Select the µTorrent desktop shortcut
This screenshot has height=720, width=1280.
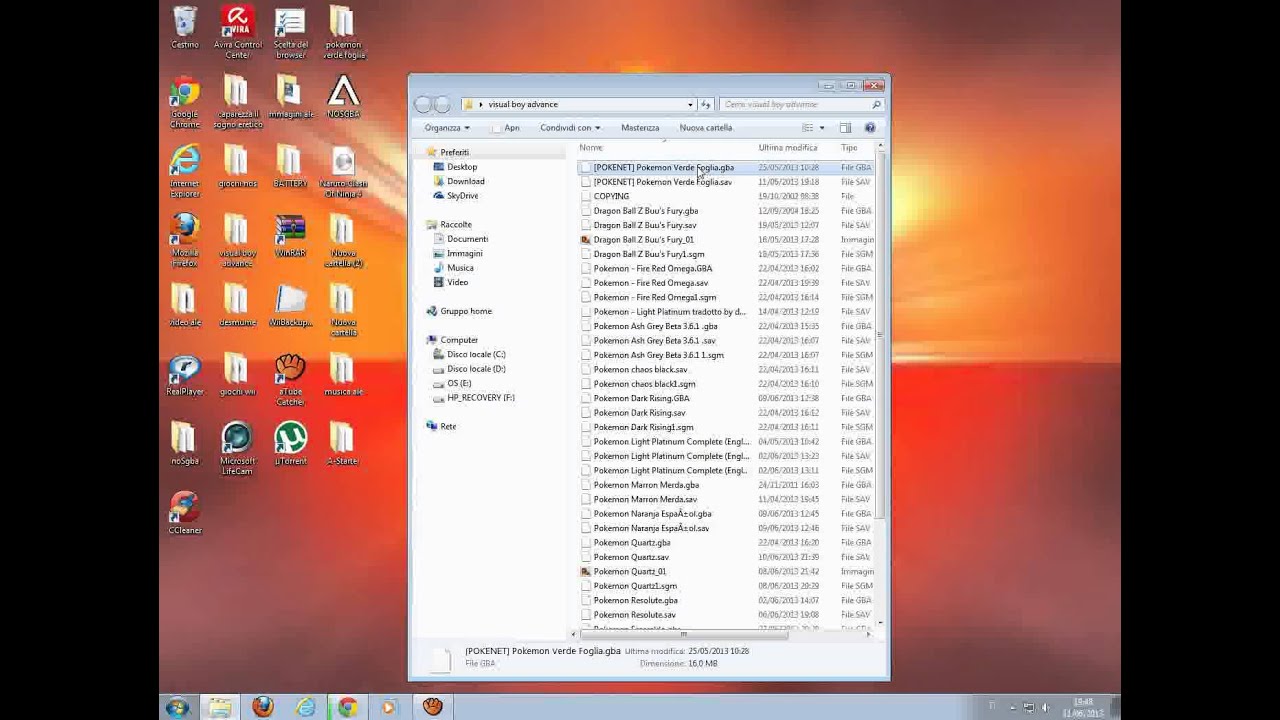pos(290,444)
